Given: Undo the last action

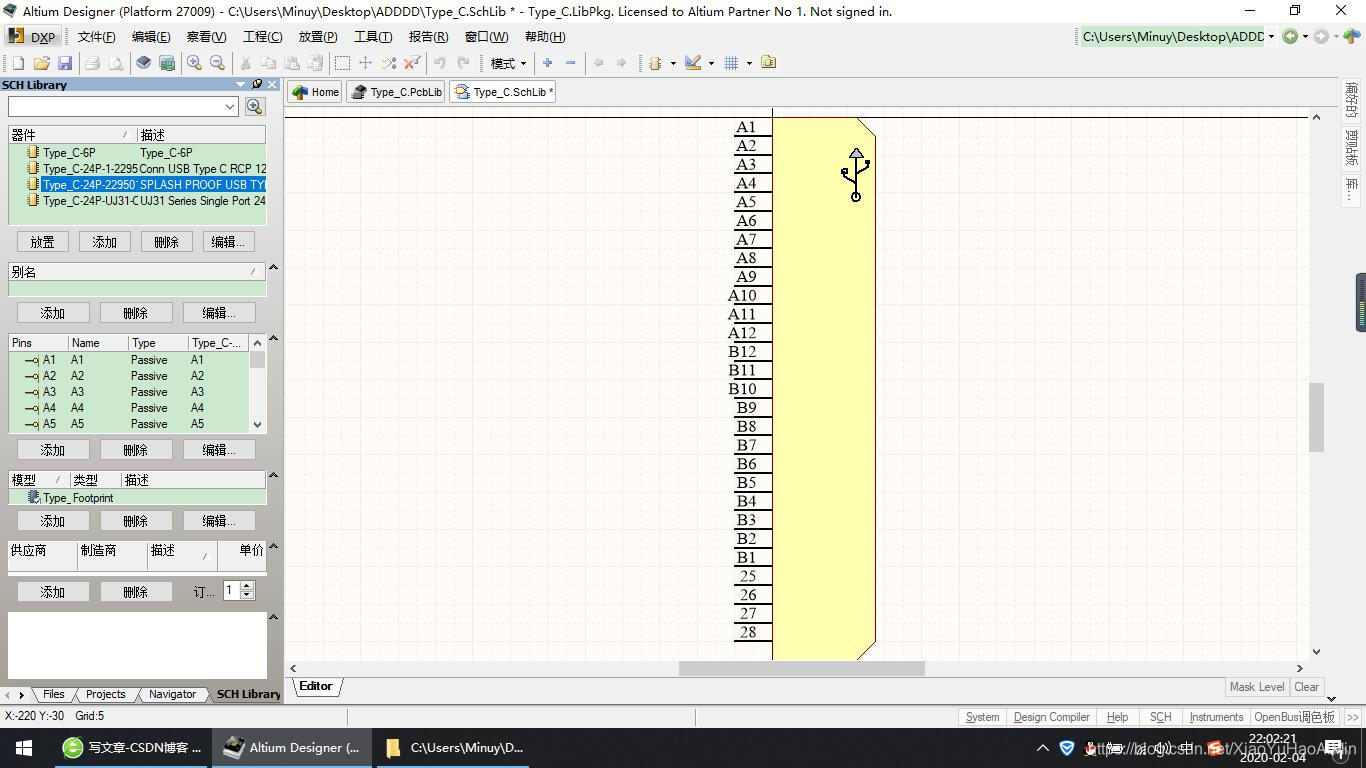Looking at the screenshot, I should [x=440, y=63].
